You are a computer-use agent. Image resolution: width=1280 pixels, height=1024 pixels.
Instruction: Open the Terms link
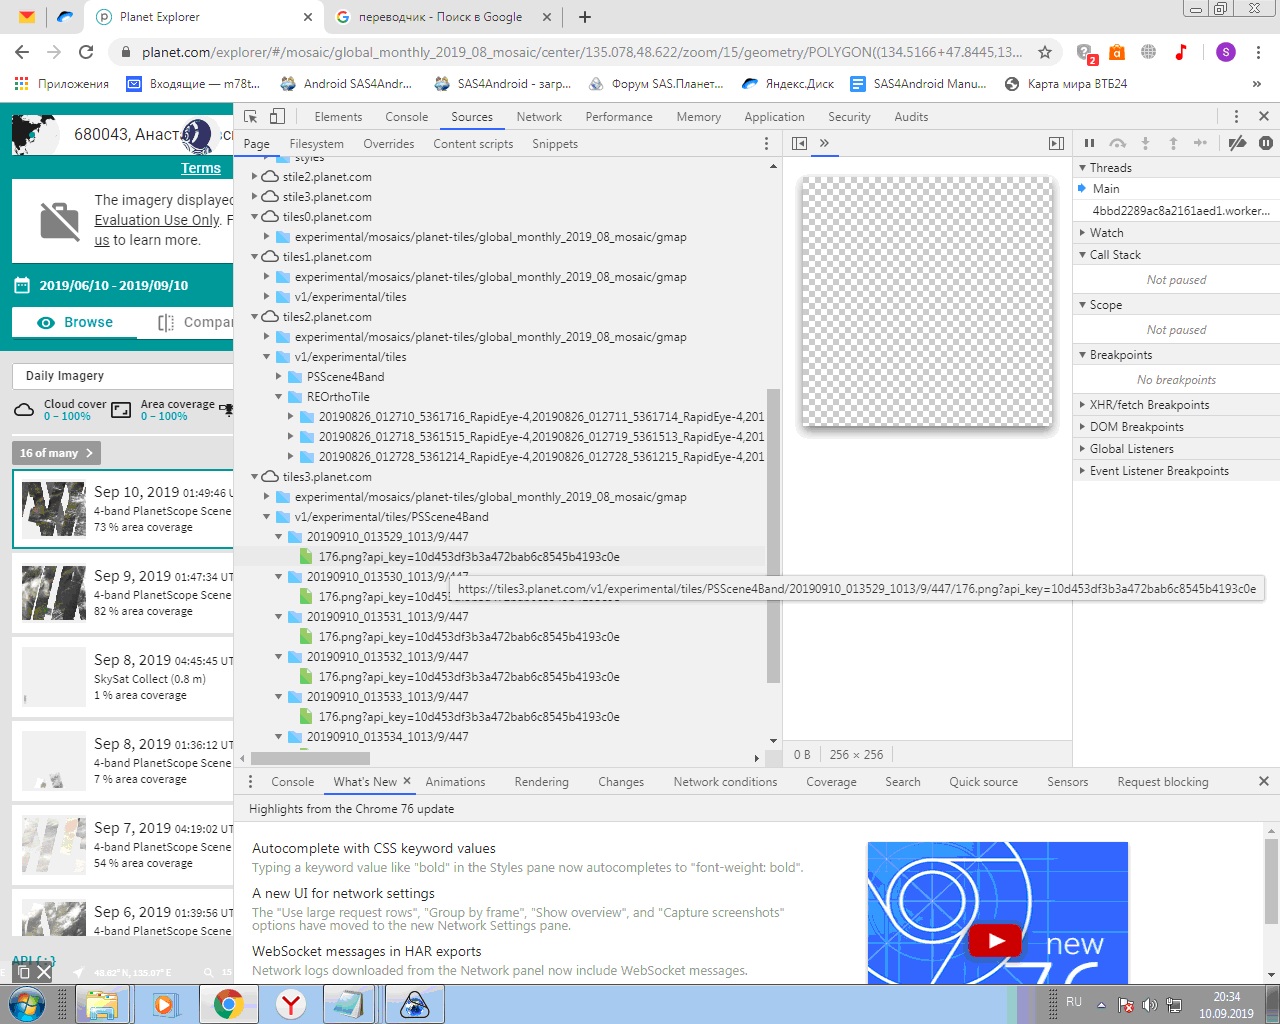pos(200,168)
